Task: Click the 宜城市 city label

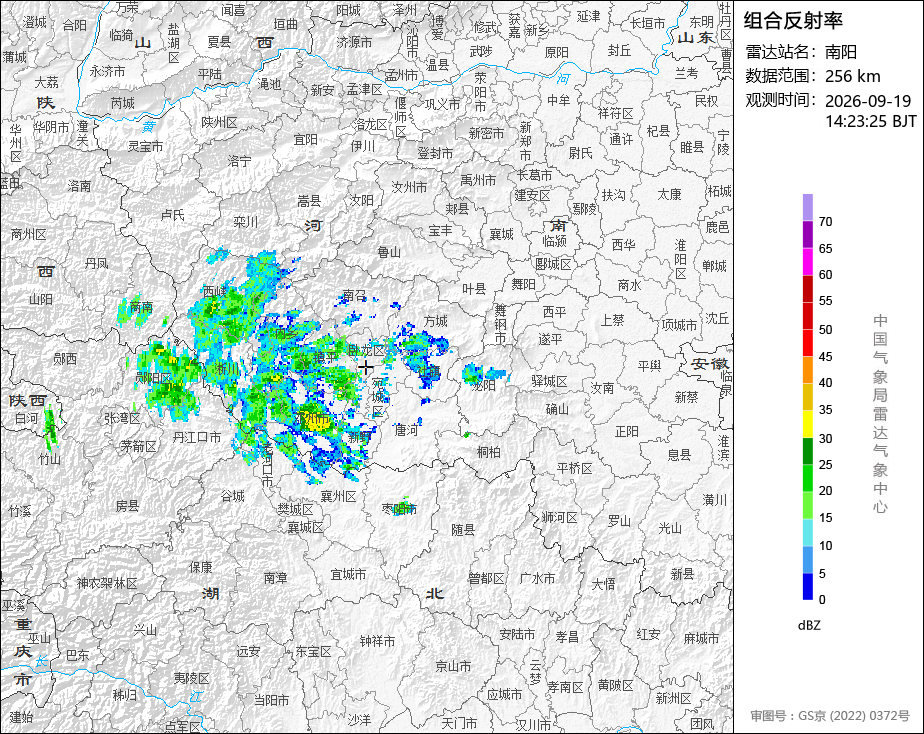Action: (x=348, y=574)
